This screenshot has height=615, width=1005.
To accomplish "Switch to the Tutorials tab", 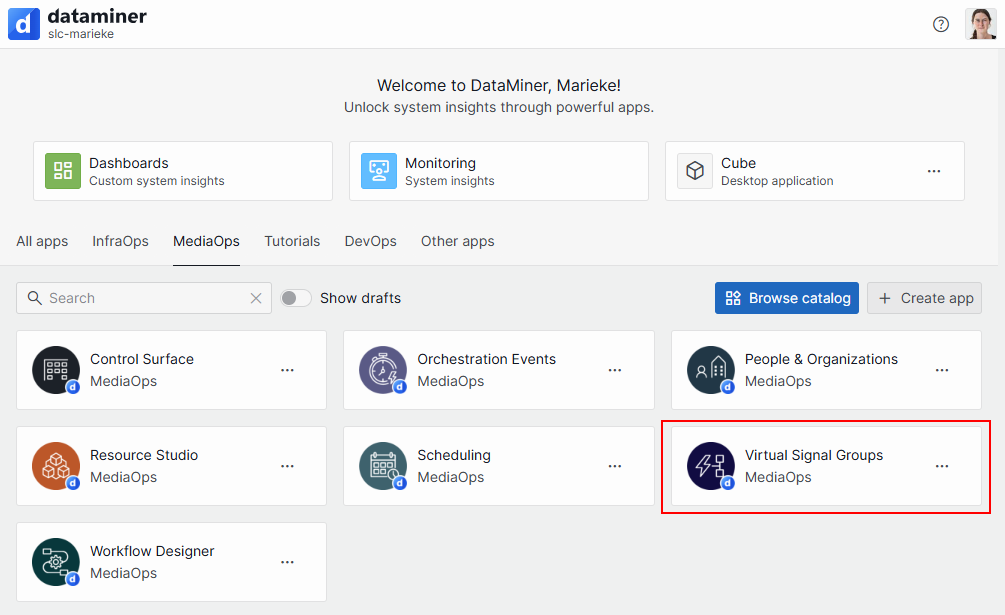I will [292, 241].
